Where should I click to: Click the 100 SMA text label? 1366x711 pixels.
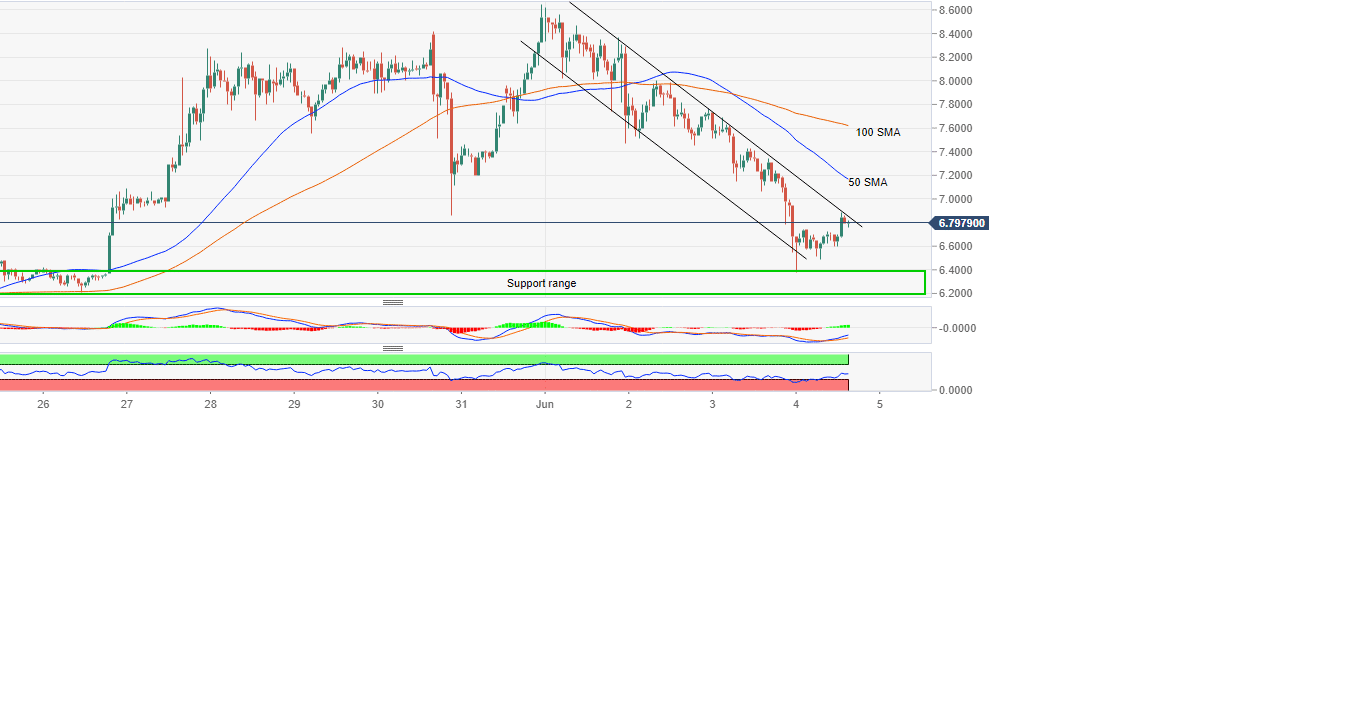(877, 132)
